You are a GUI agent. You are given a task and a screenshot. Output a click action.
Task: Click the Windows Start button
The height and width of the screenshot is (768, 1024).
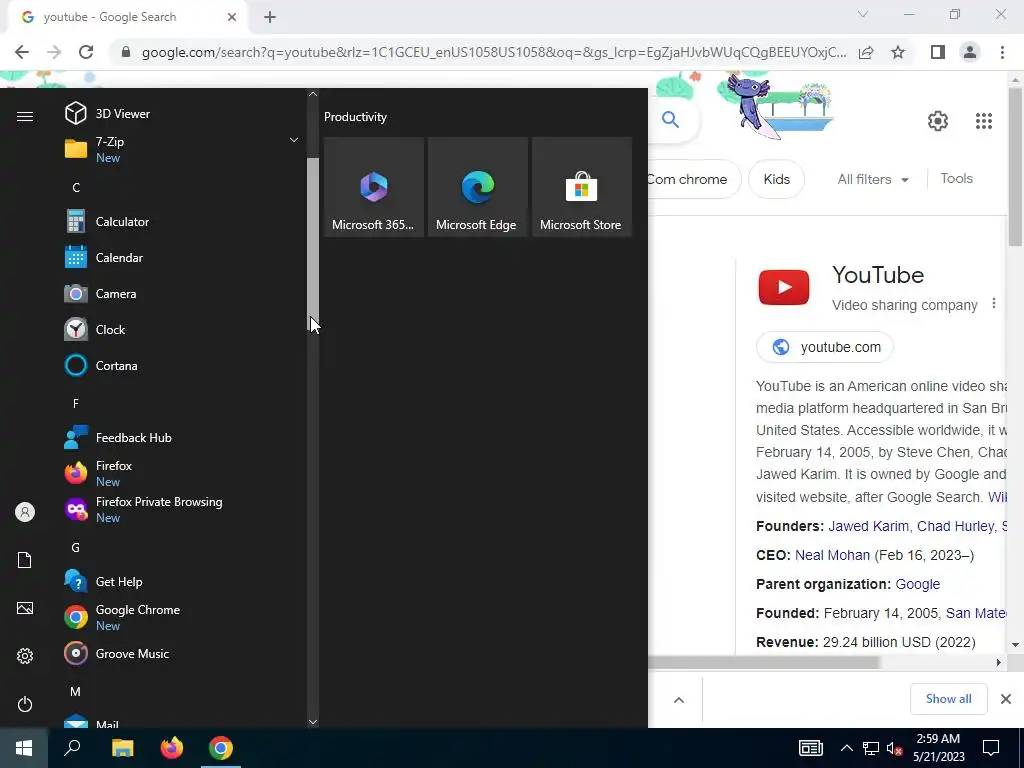point(24,748)
